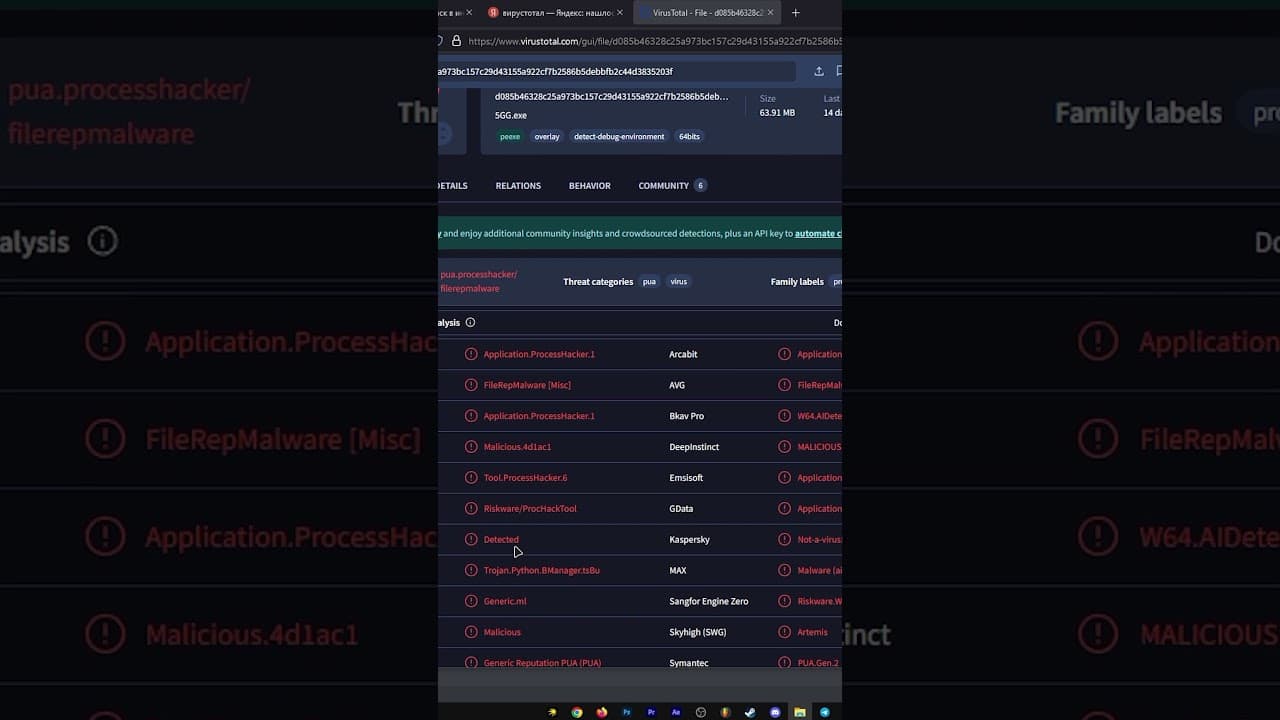Click the info icon next to analysis heading
This screenshot has width=1280, height=720.
470,322
